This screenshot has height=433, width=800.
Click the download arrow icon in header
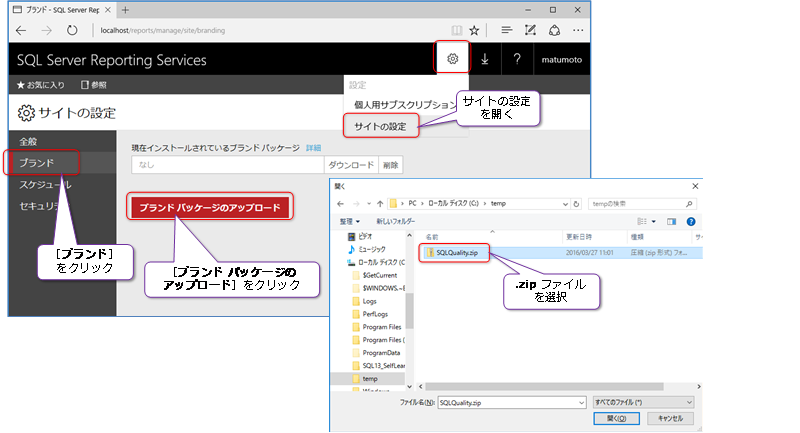[x=485, y=59]
